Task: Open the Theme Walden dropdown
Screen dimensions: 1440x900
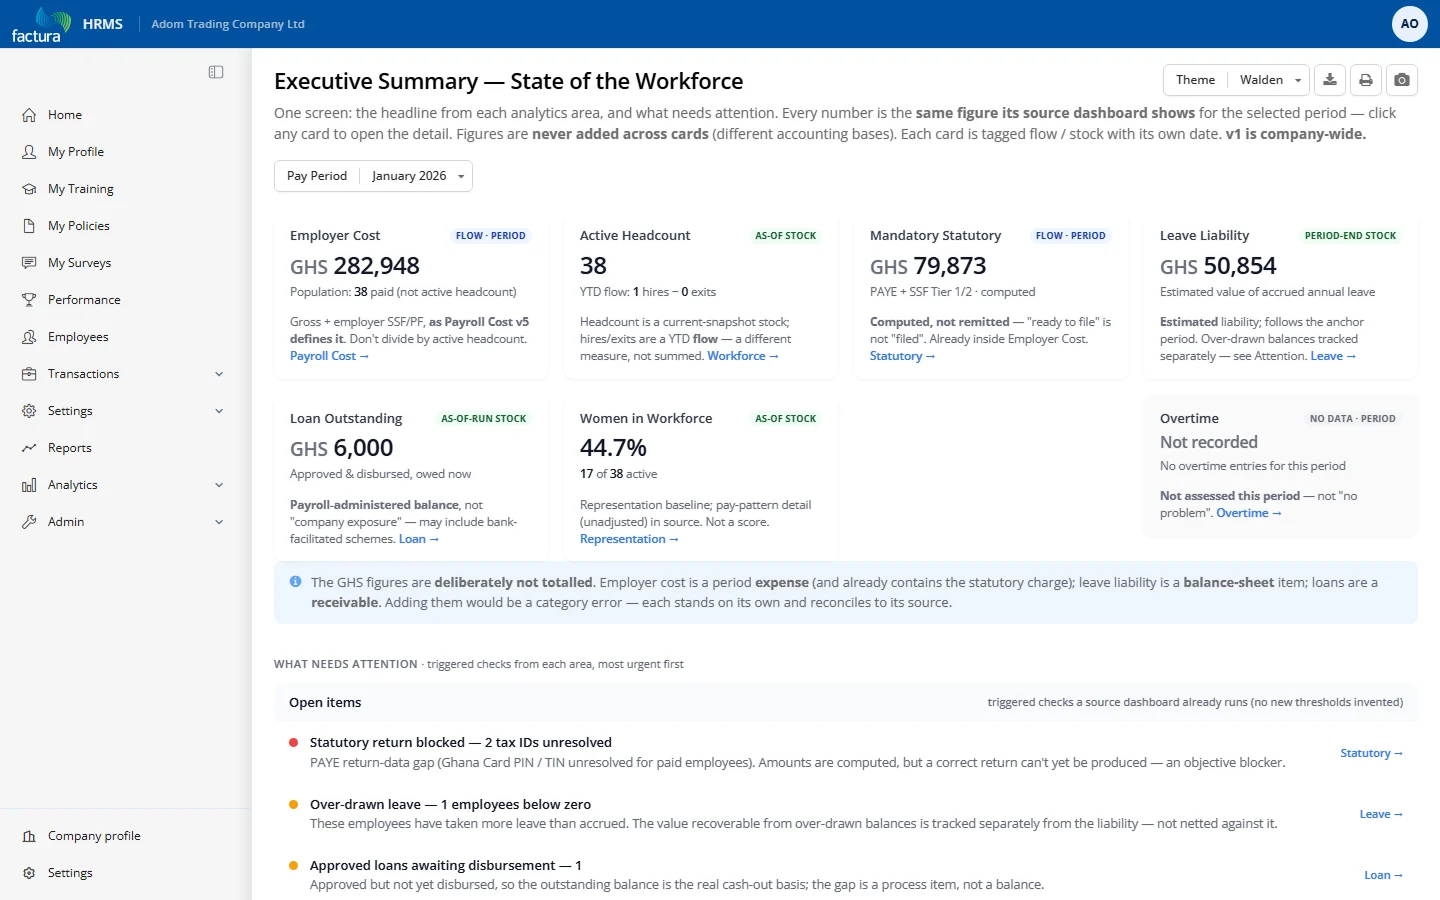Action: (x=1237, y=80)
